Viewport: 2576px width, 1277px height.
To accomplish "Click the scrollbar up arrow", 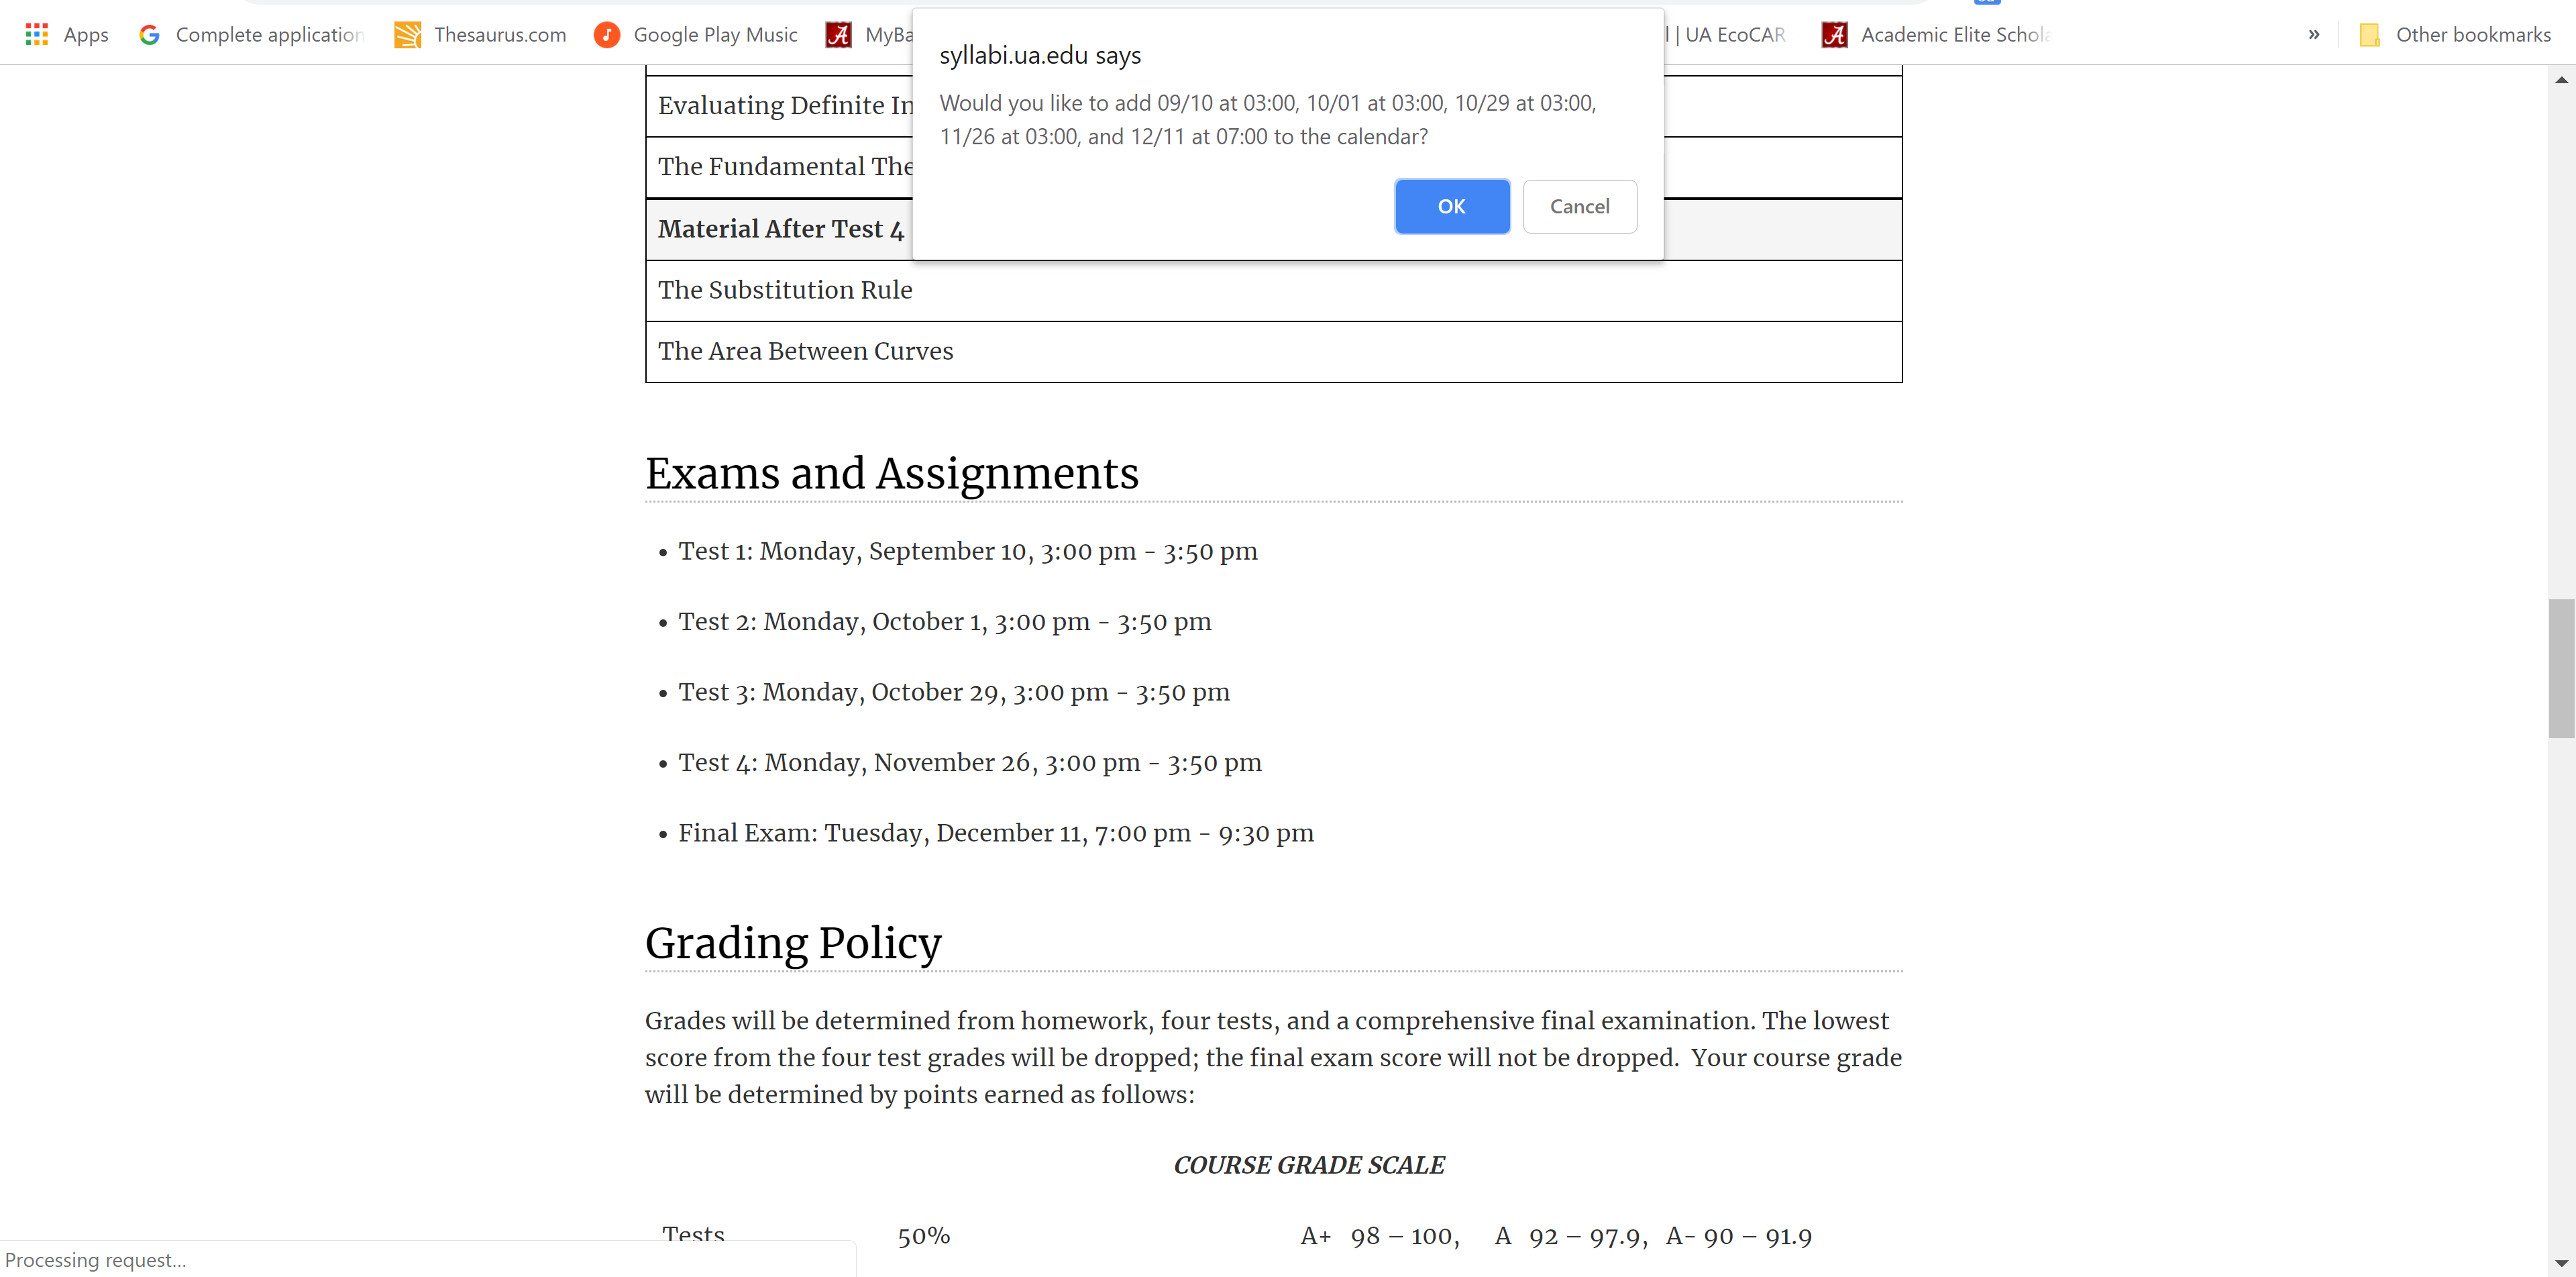I will click(2561, 80).
